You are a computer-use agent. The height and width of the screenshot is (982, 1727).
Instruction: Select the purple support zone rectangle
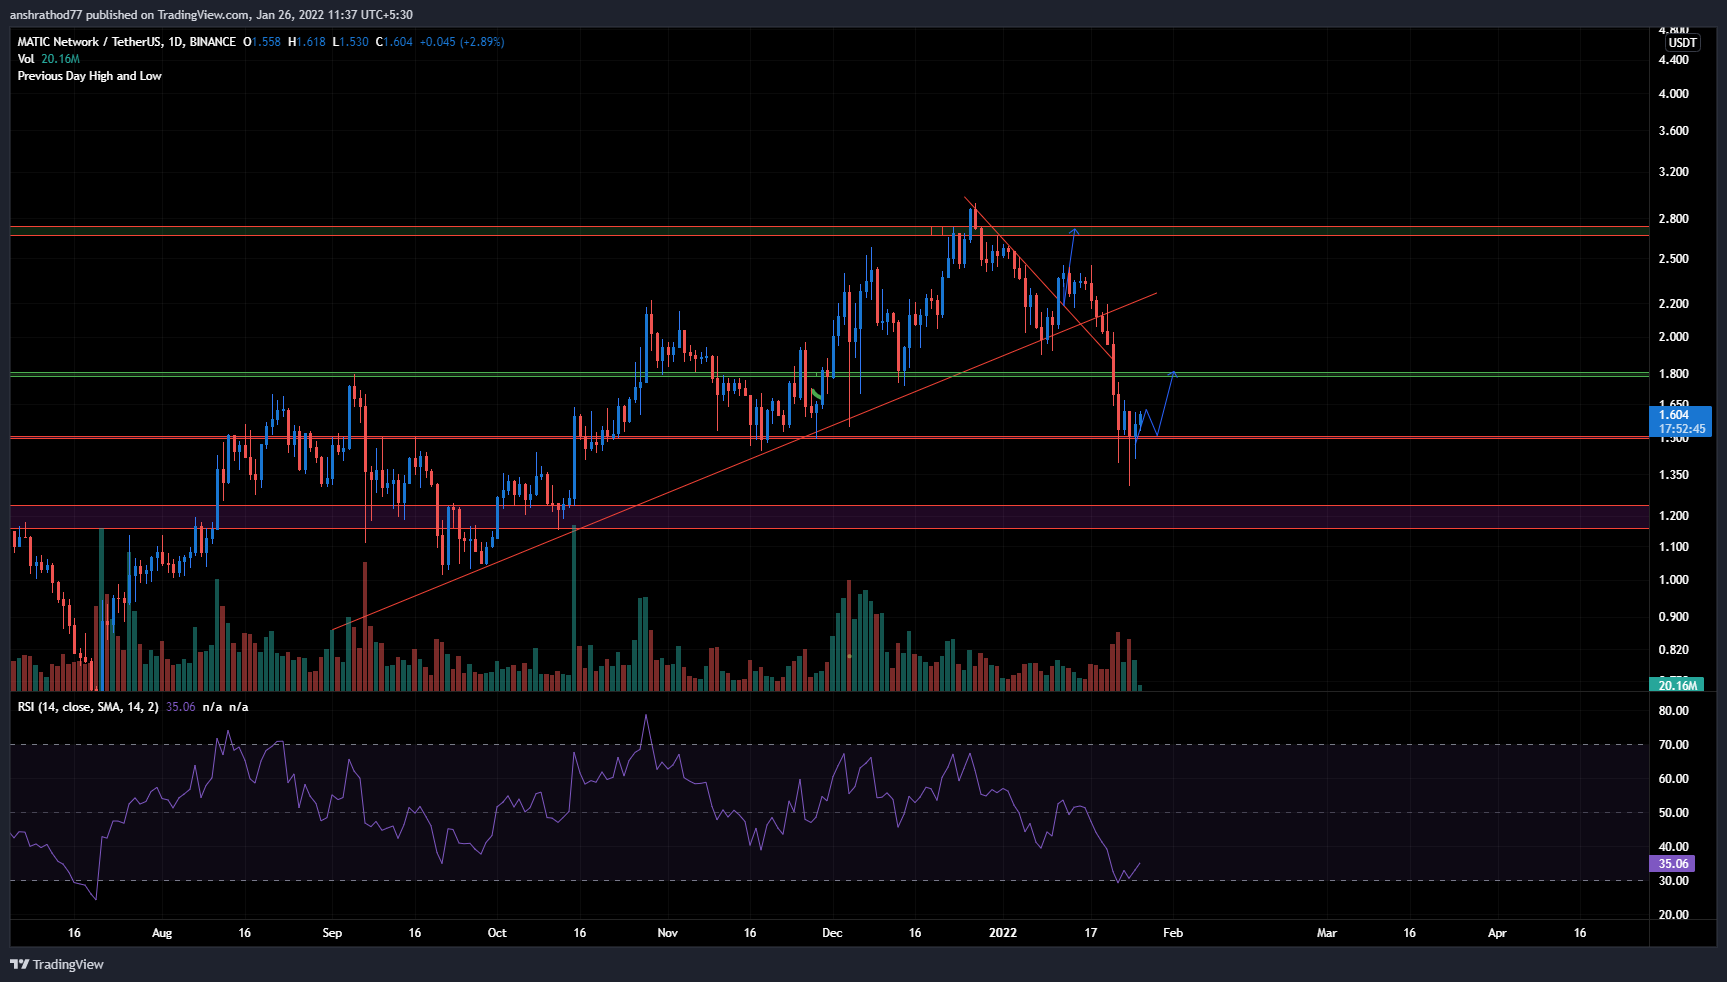pyautogui.click(x=830, y=517)
